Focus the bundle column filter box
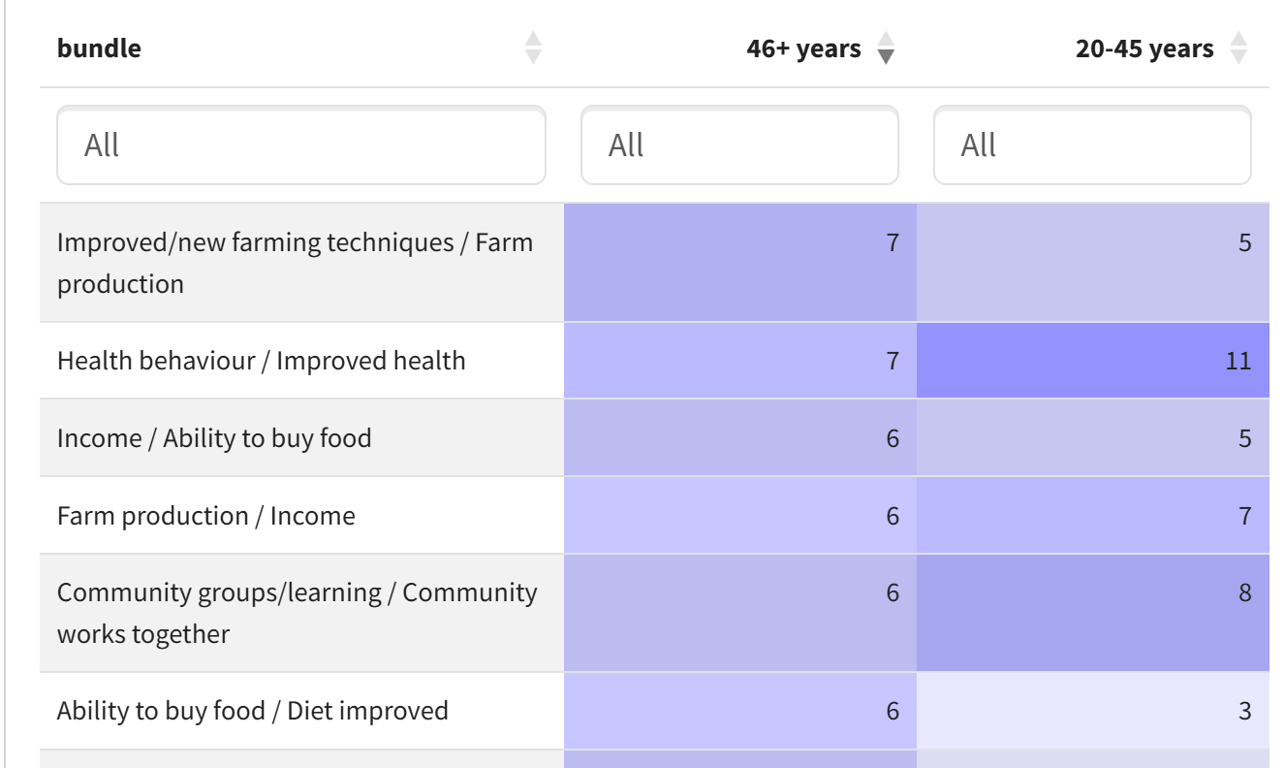The width and height of the screenshot is (1285, 768). (301, 146)
